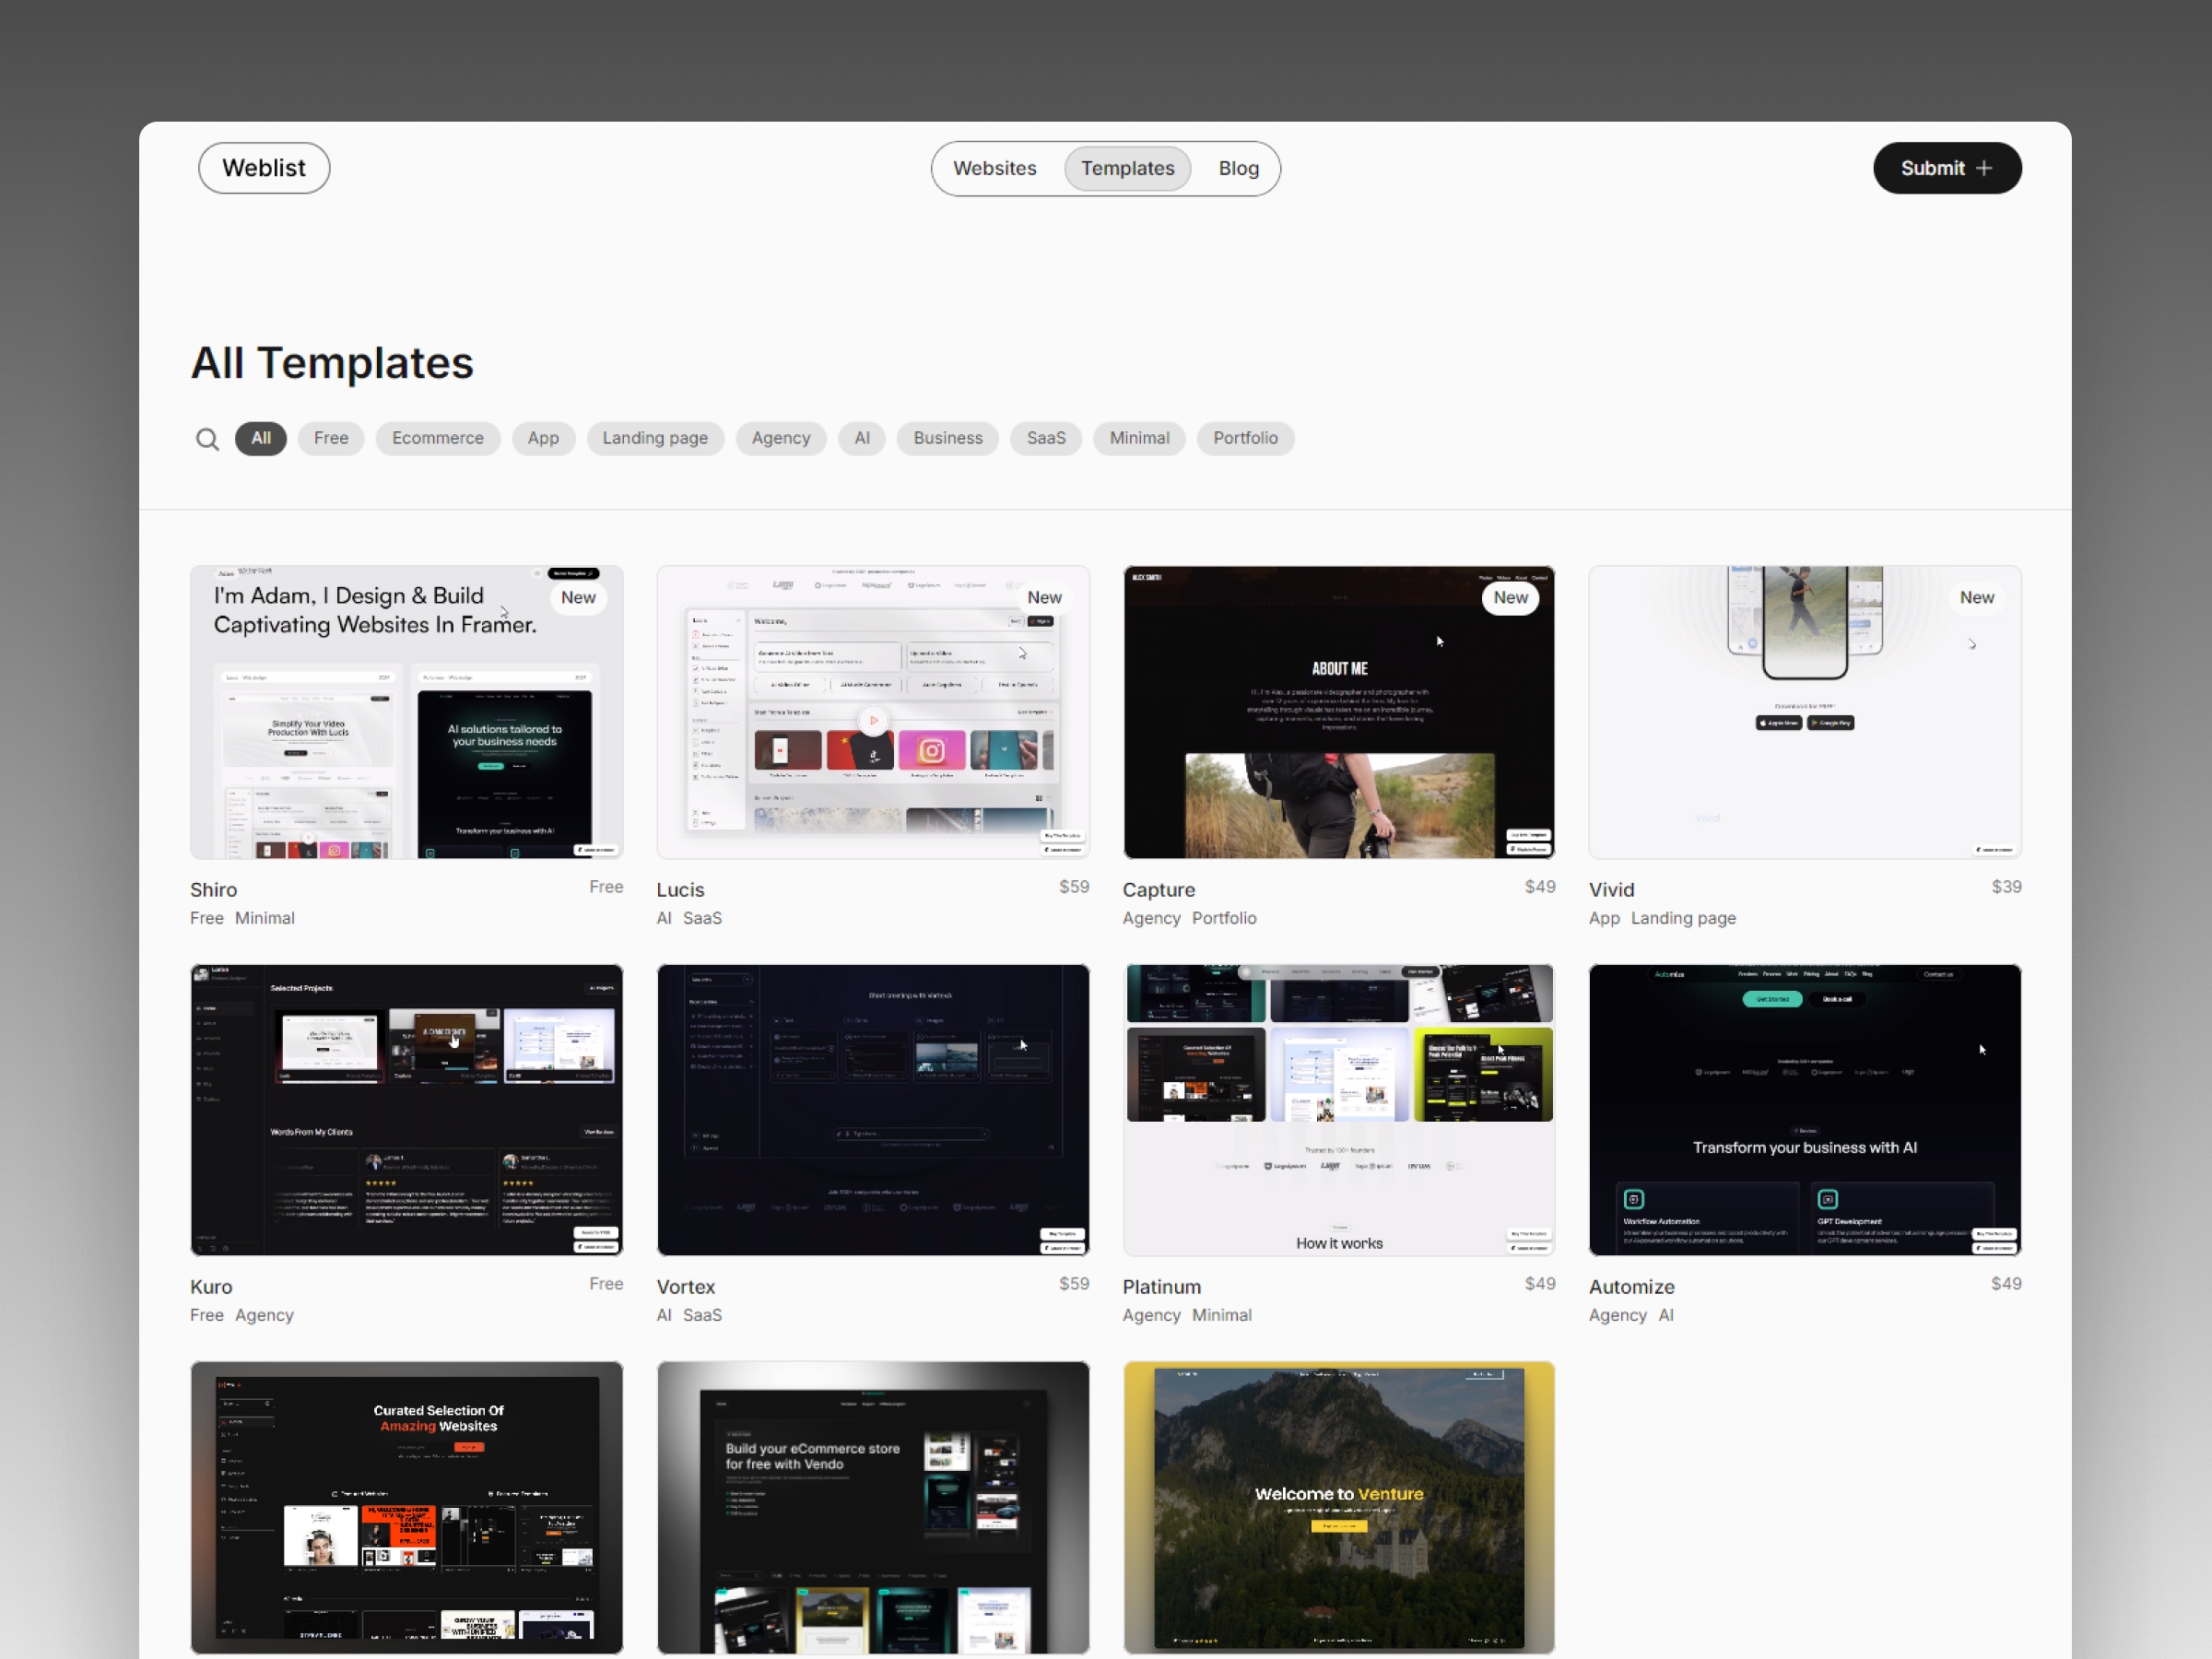Enable the Free templates filter
Viewport: 2212px width, 1659px height.
(330, 438)
